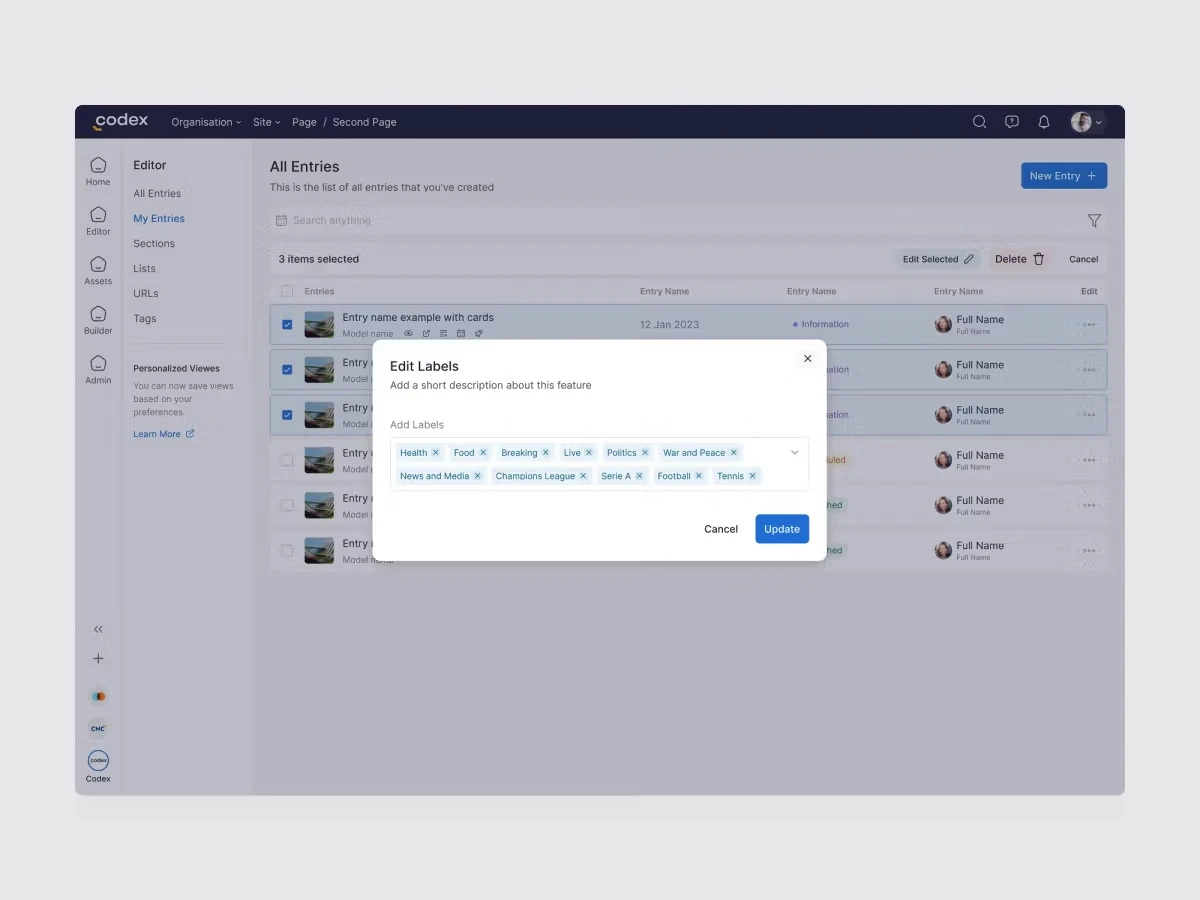Check the fourth entry's checkbox
Screen dimensions: 1200x900
point(287,460)
